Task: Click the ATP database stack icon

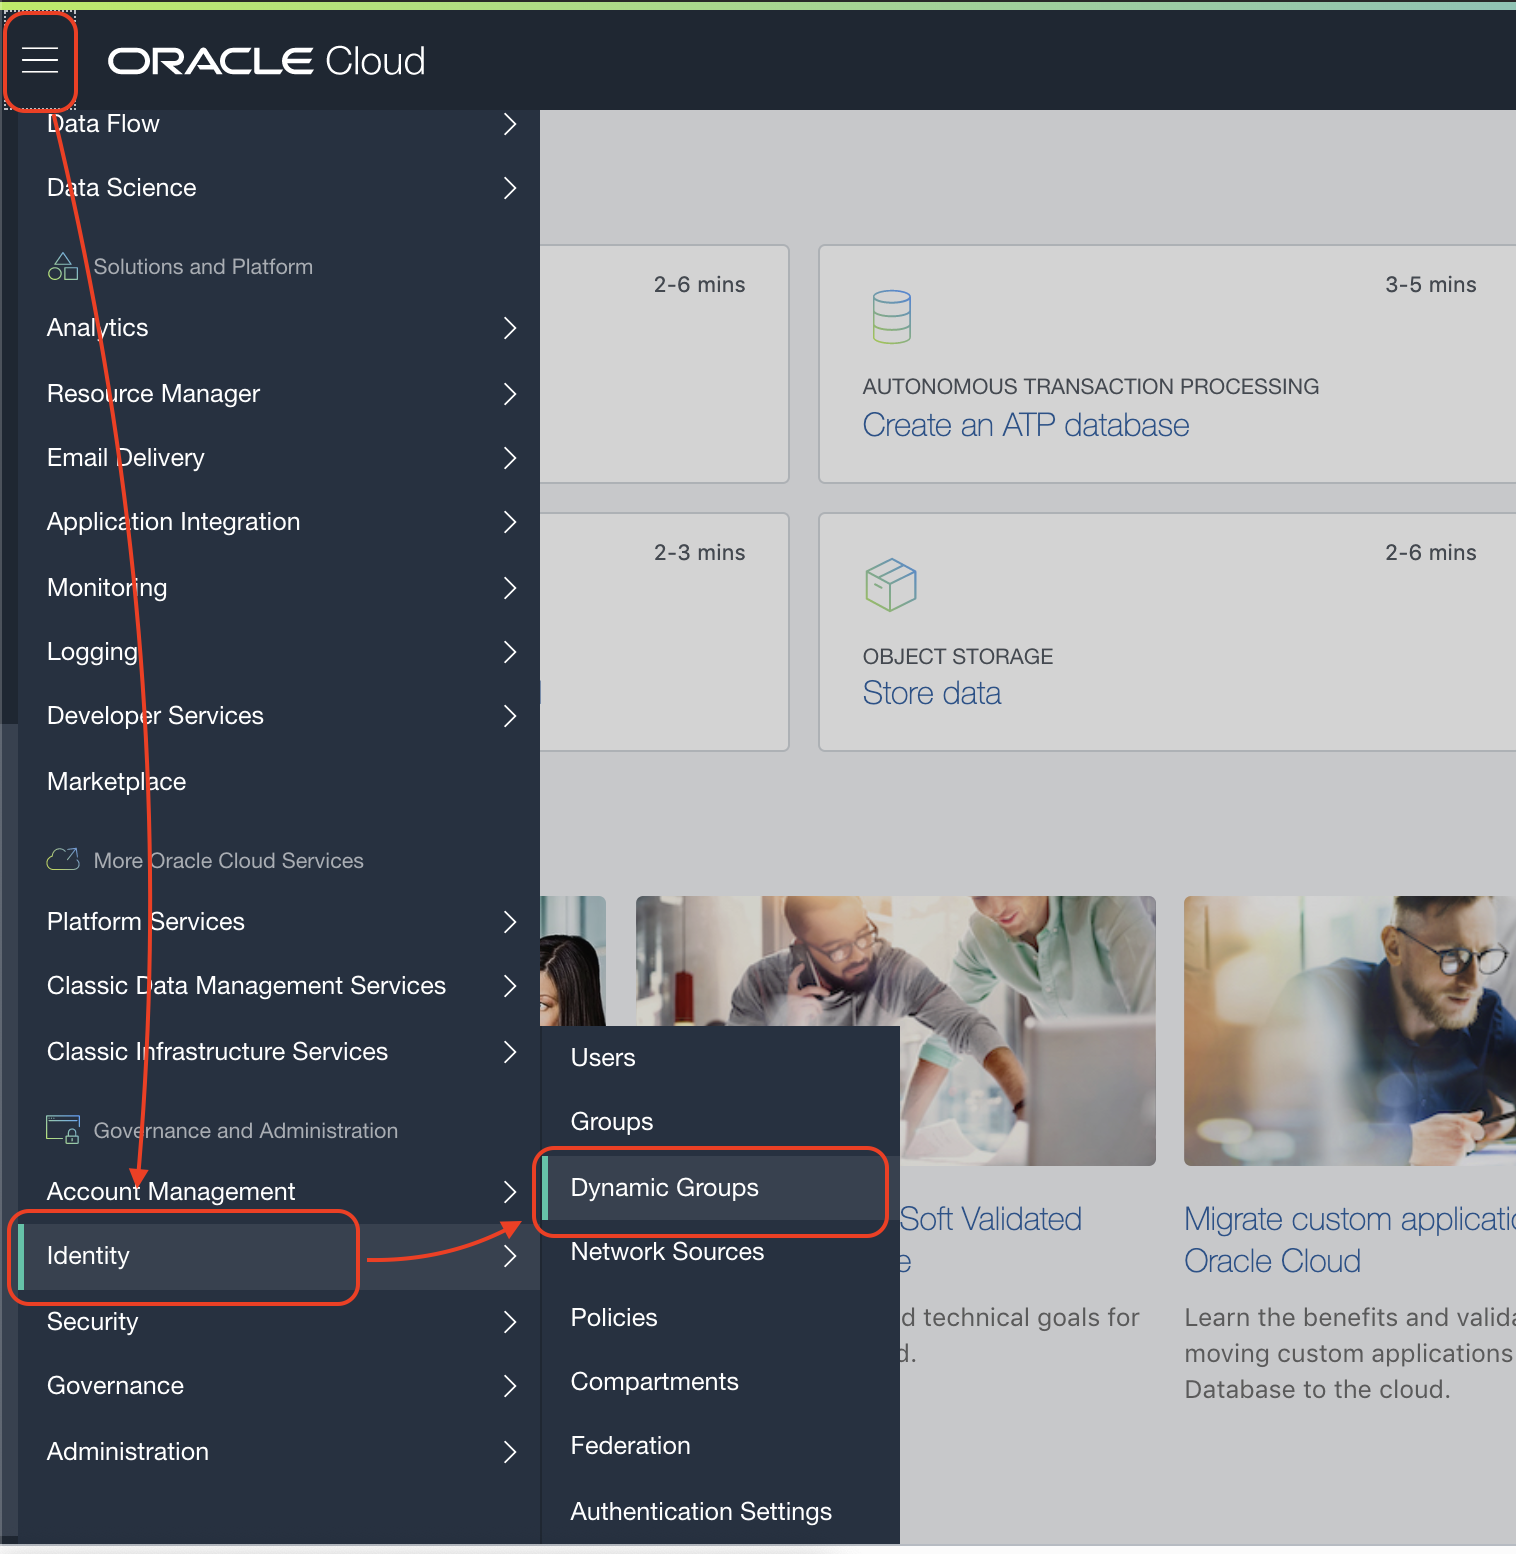Action: point(891,317)
